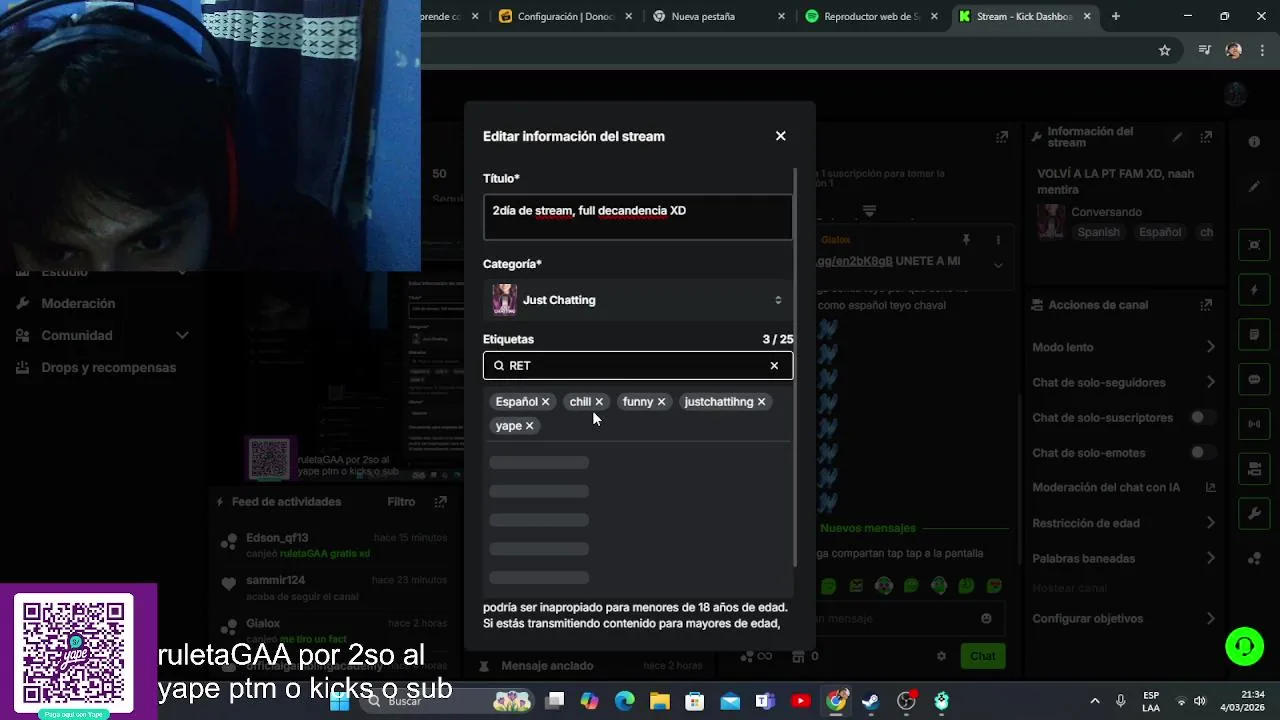The width and height of the screenshot is (1280, 720).
Task: Open the Just Chatting category dropdown
Action: point(638,300)
